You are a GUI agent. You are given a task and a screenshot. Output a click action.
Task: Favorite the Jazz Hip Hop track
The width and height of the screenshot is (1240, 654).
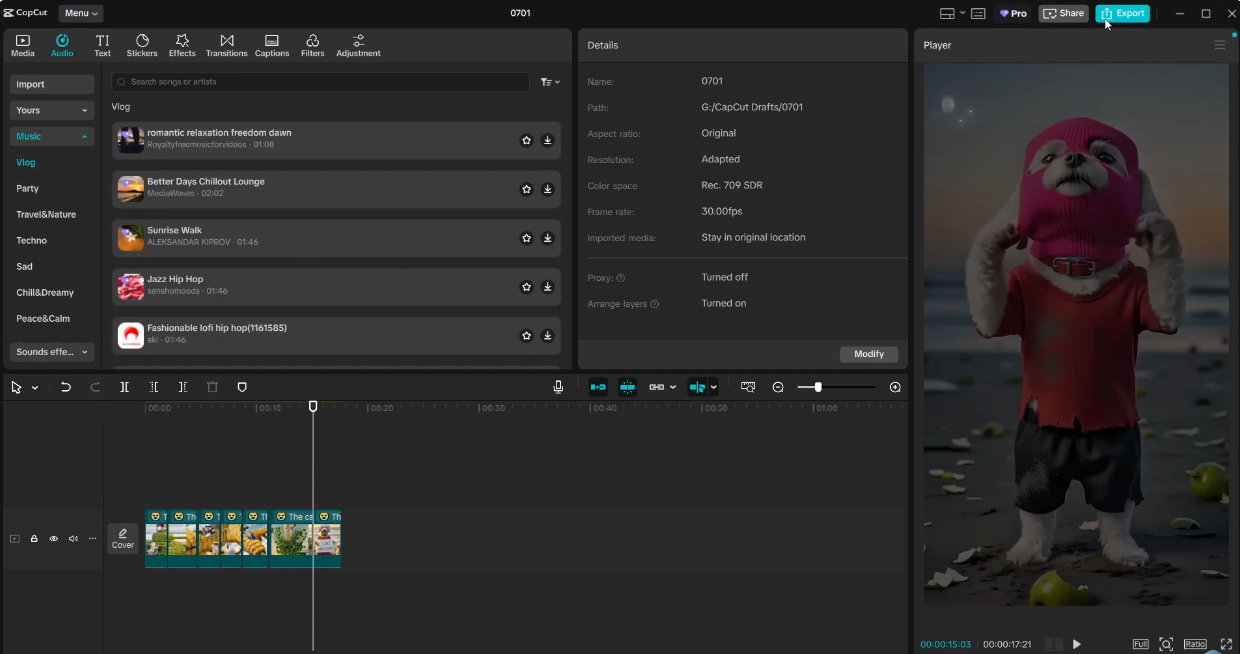[526, 287]
